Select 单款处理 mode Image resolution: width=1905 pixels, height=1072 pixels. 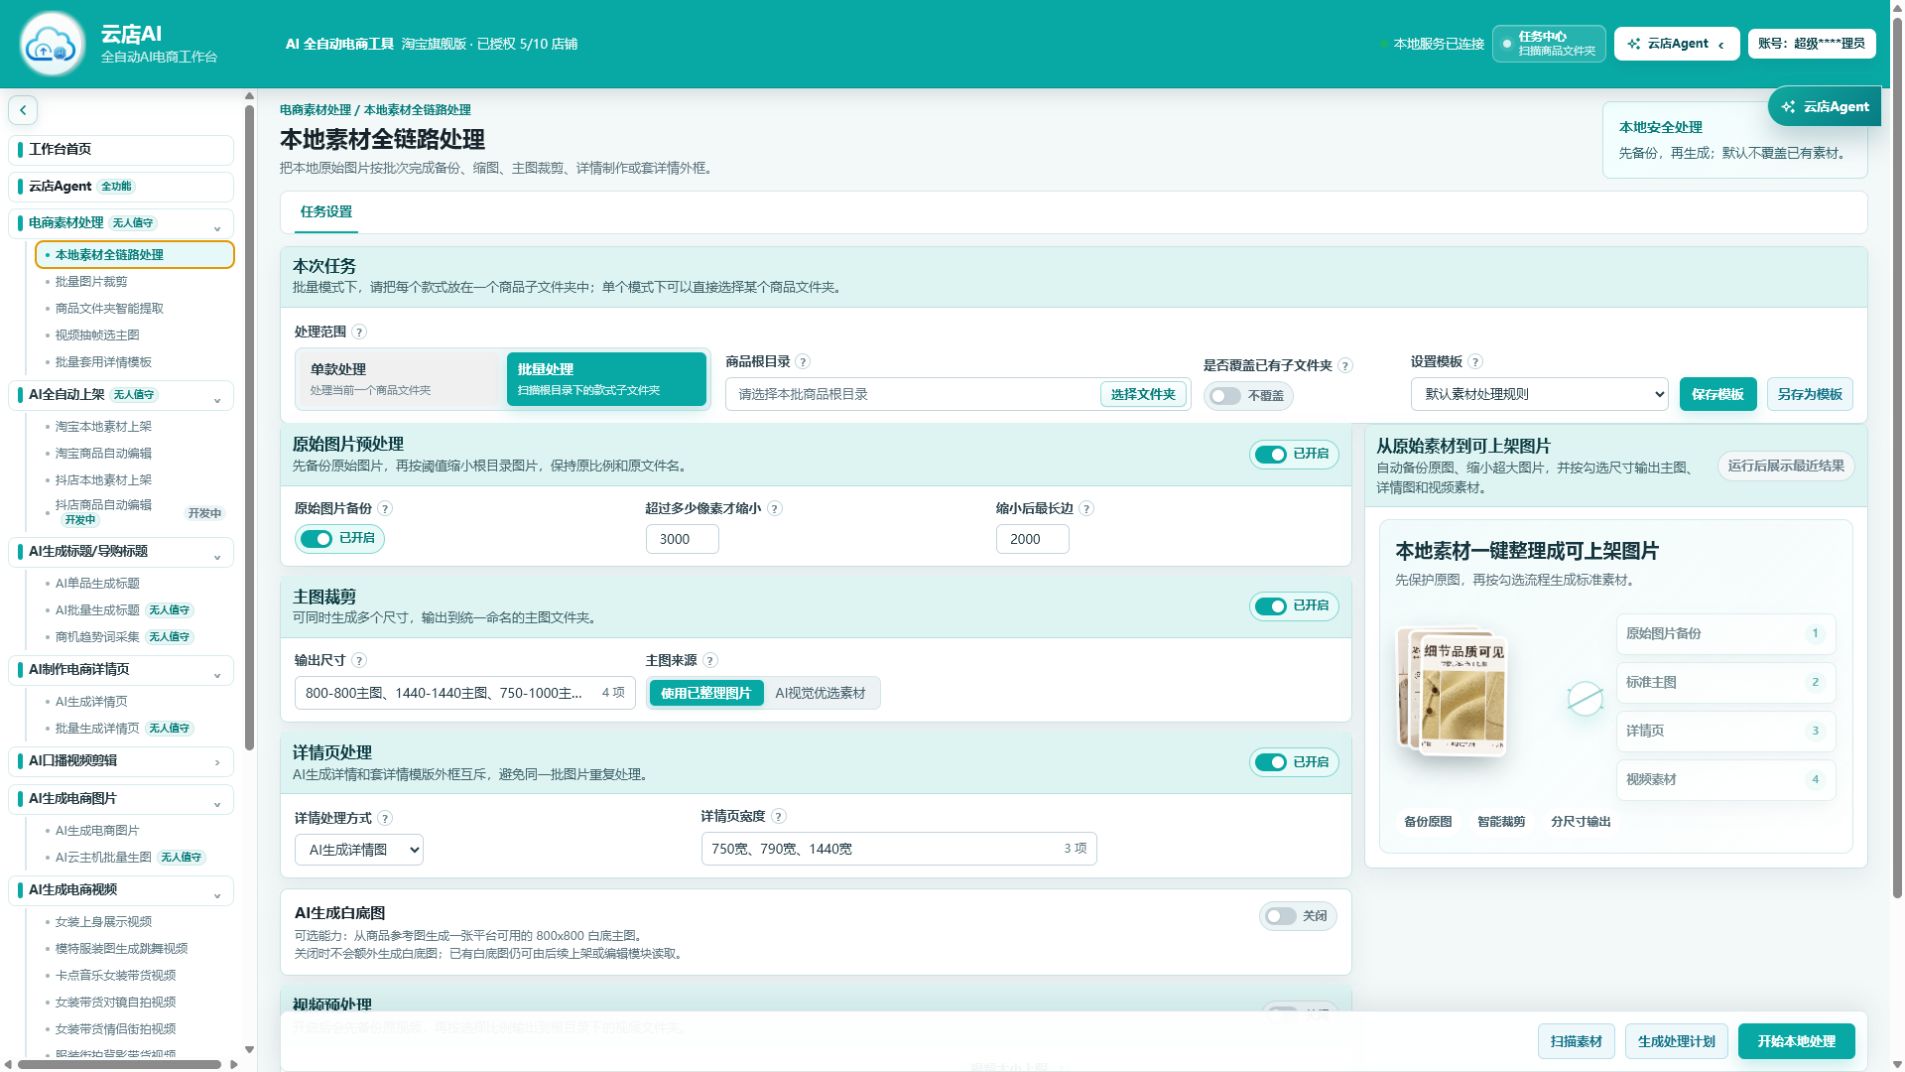click(x=398, y=379)
